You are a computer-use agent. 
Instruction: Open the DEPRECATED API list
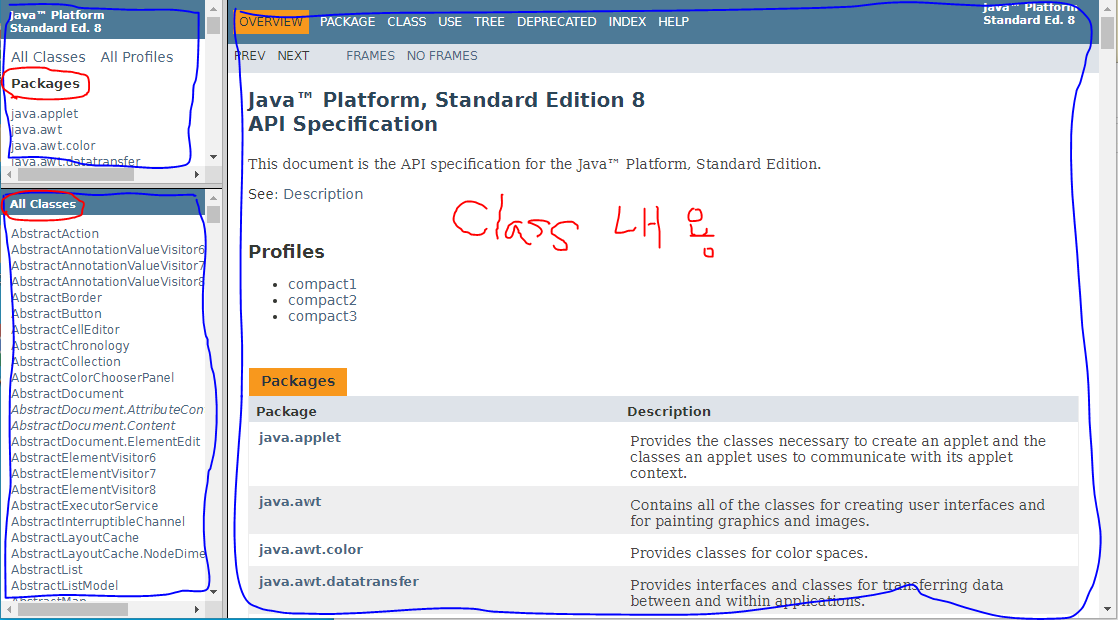(x=556, y=21)
